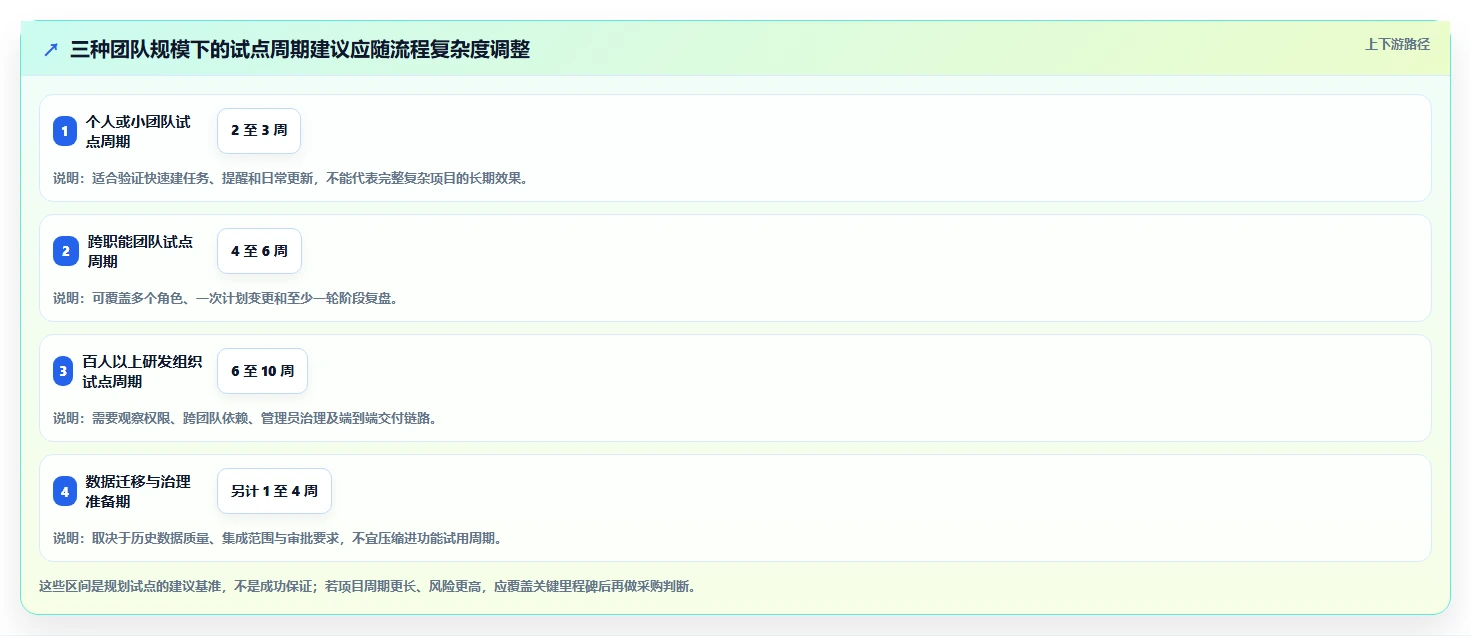This screenshot has height=636, width=1471.
Task: Click the 个人或小团队试点周期 label
Action: 138,131
